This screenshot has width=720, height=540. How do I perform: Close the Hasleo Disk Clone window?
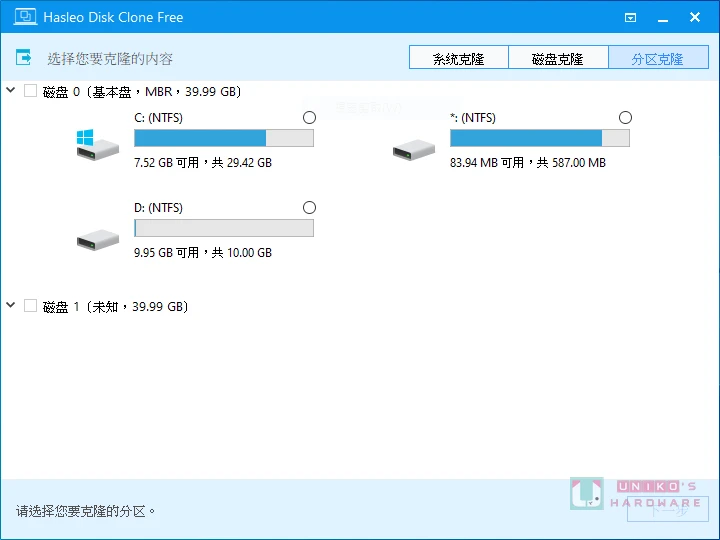(695, 17)
